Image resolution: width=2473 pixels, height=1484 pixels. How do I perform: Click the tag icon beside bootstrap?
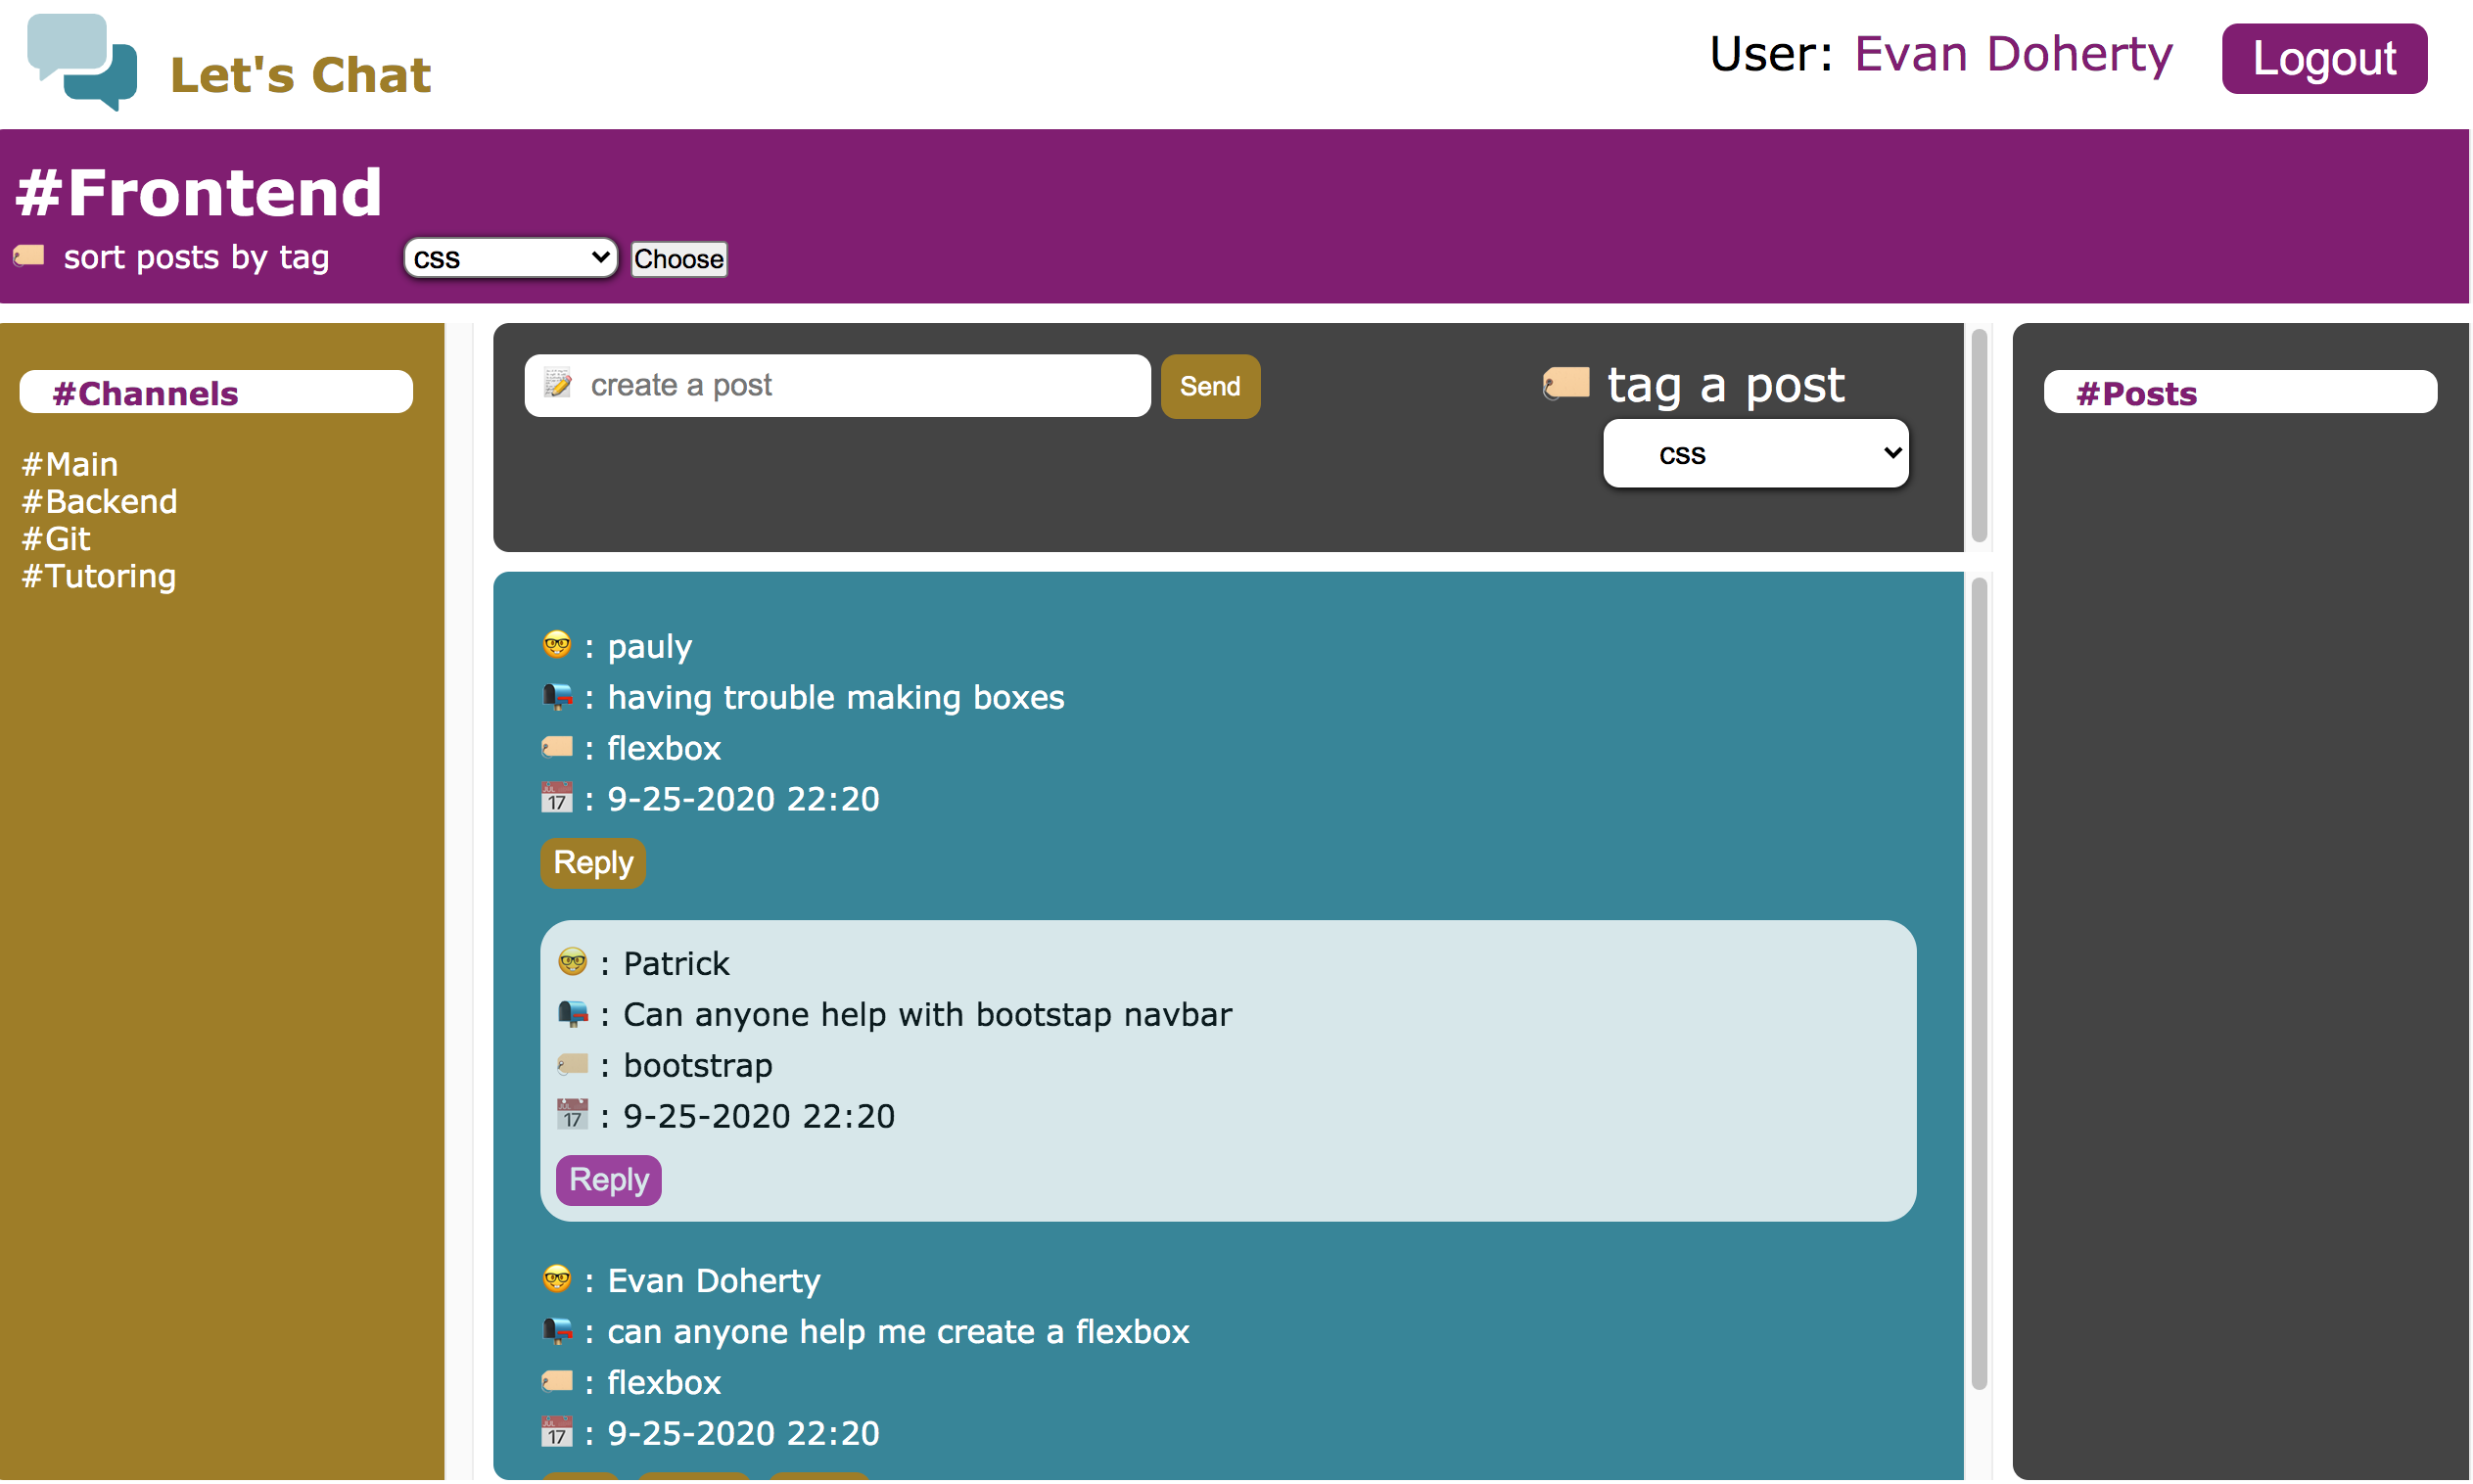(x=572, y=1064)
